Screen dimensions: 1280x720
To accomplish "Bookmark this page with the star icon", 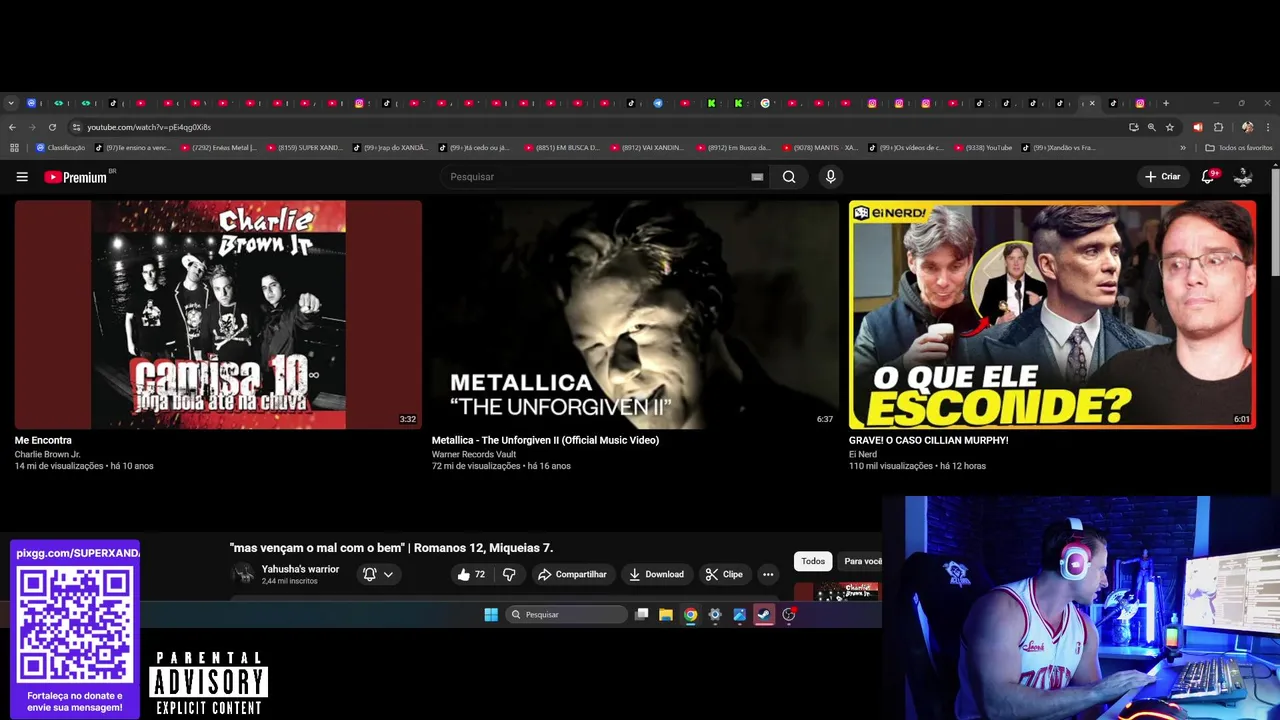I will pyautogui.click(x=1170, y=127).
